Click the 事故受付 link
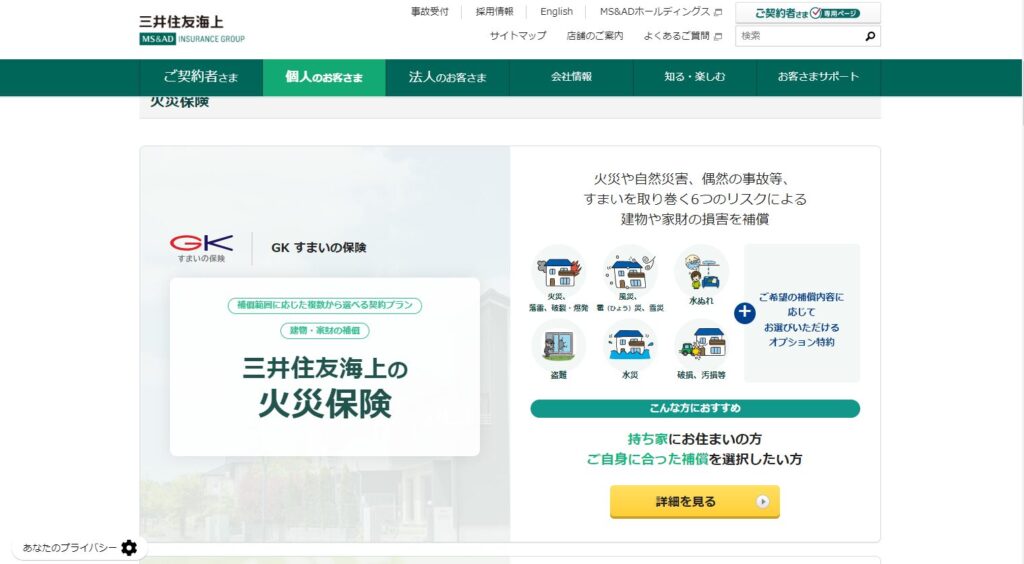Image resolution: width=1024 pixels, height=564 pixels. pos(430,12)
